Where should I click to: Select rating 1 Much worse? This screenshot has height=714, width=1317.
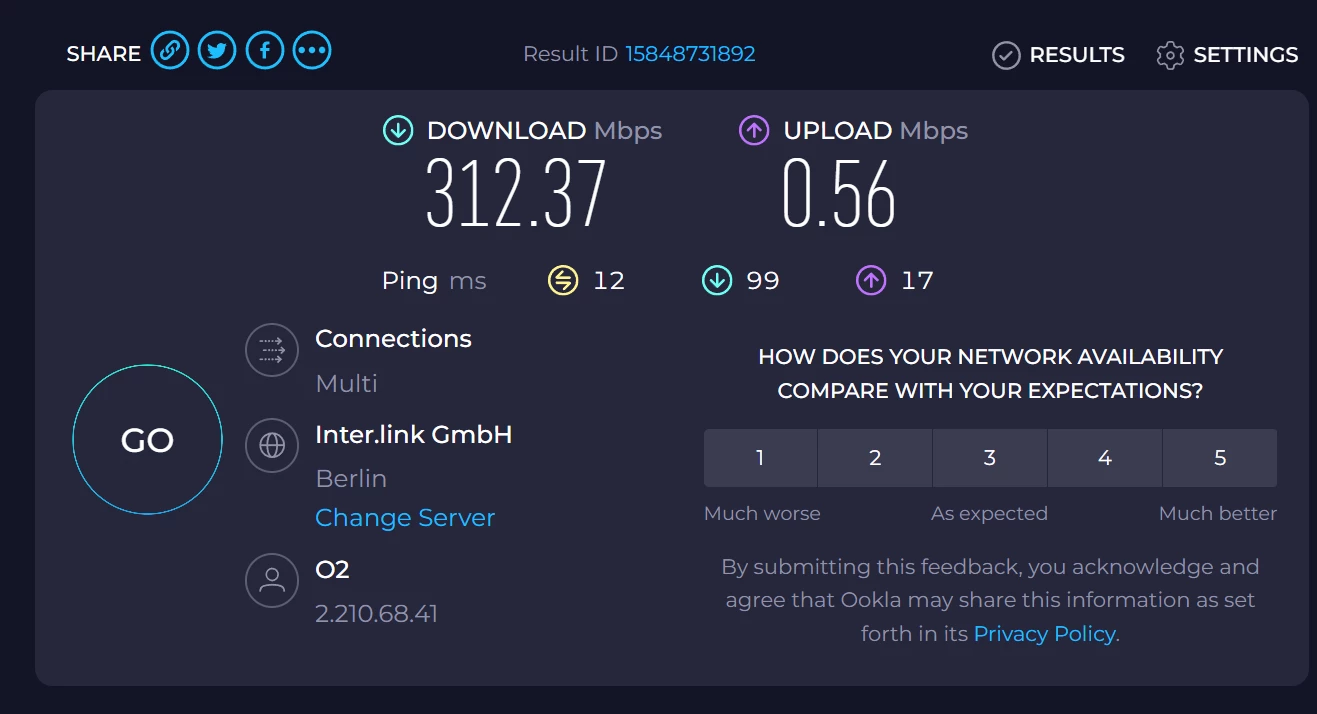(760, 458)
